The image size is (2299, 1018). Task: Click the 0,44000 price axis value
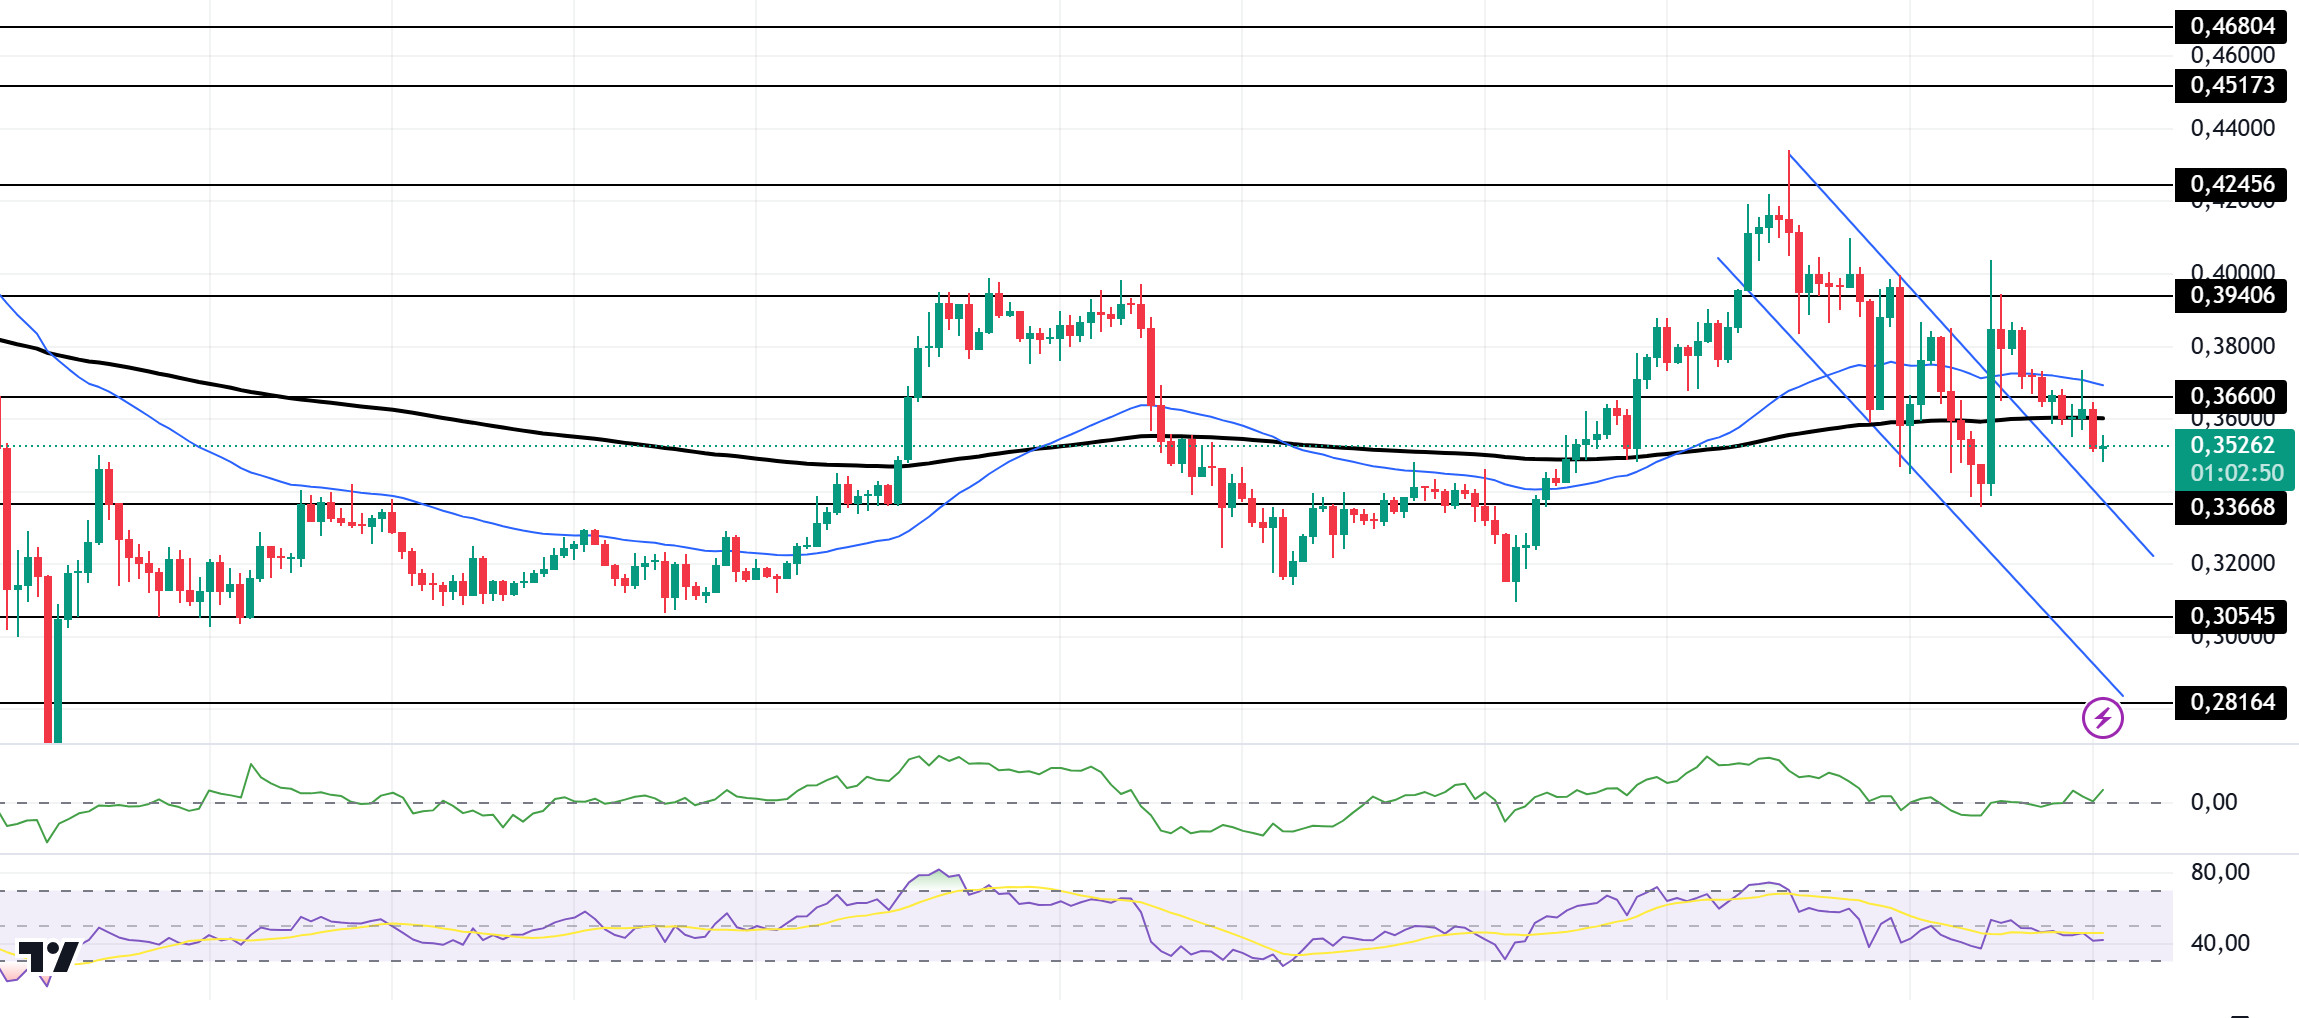(x=2233, y=128)
